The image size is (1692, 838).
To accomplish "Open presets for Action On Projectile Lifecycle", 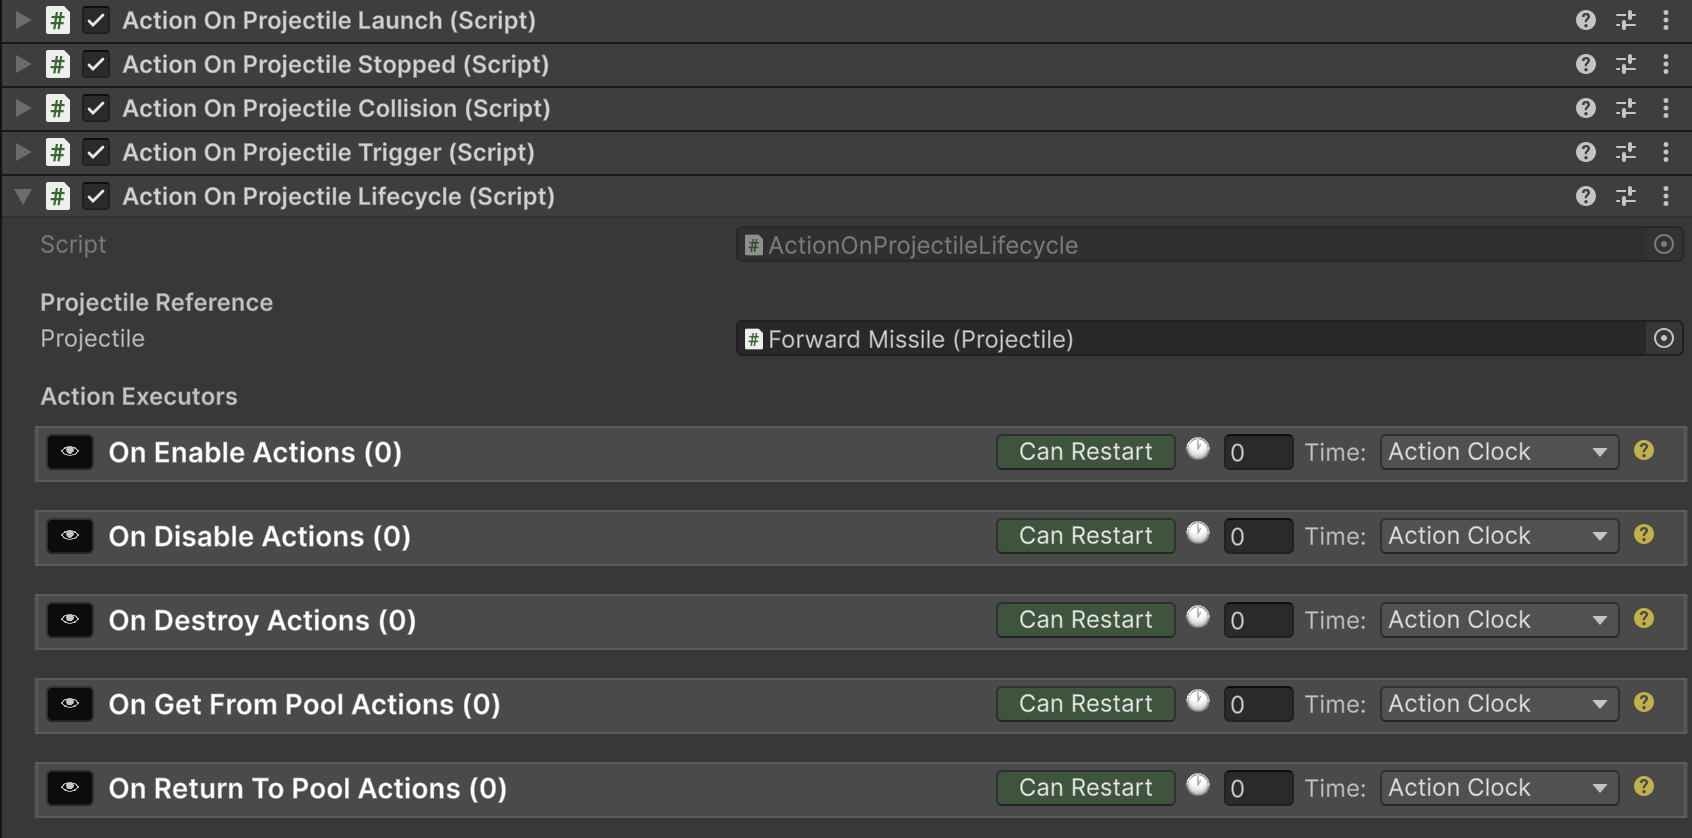I will pos(1626,196).
